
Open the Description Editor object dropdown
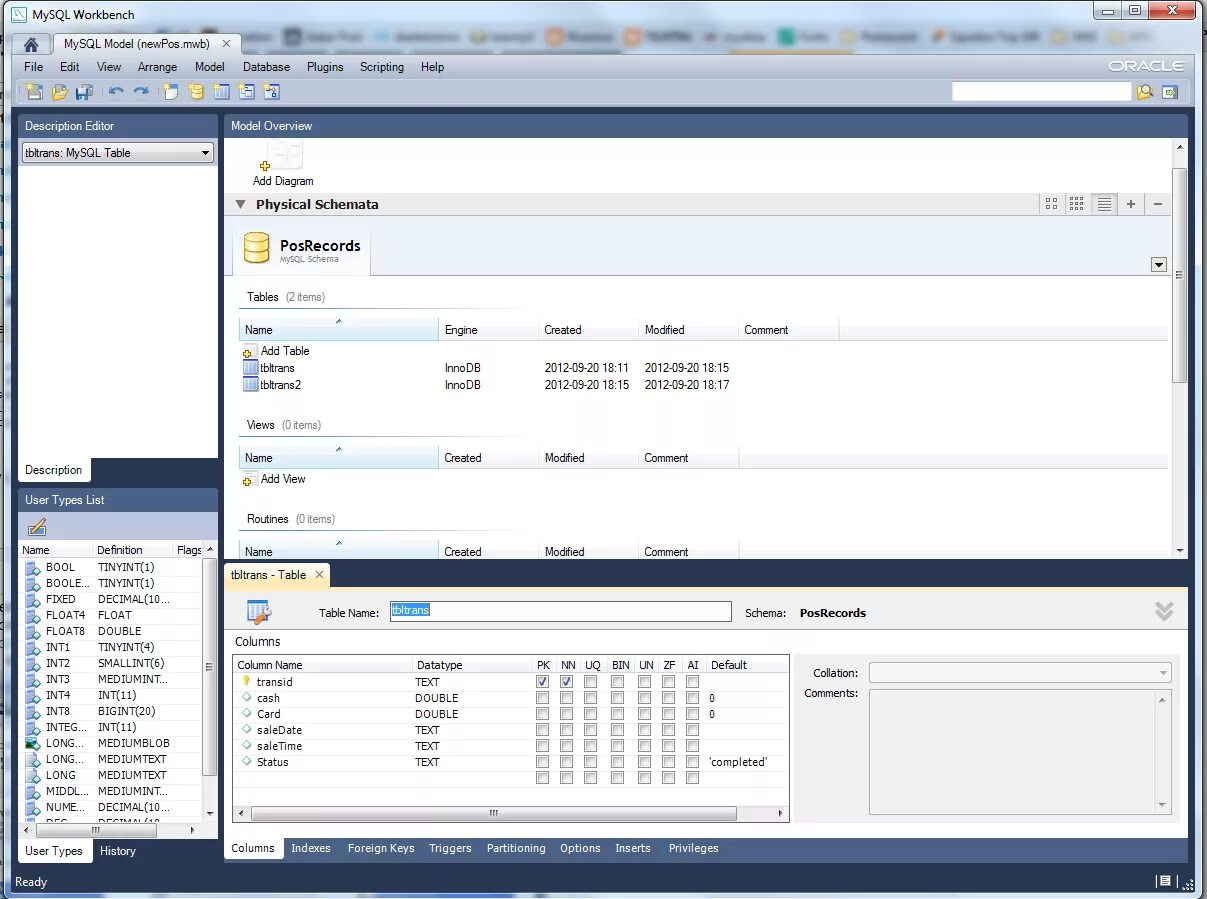pyautogui.click(x=205, y=152)
